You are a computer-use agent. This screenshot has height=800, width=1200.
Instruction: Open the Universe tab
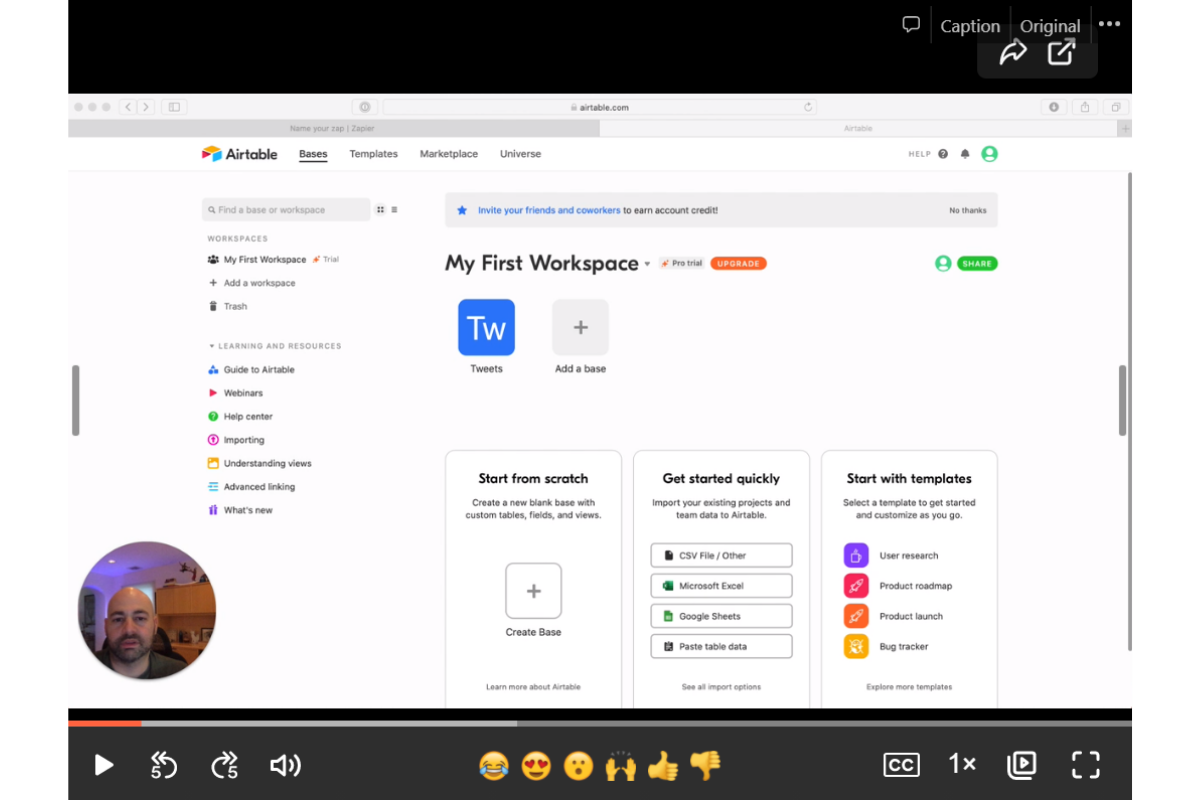(x=520, y=154)
